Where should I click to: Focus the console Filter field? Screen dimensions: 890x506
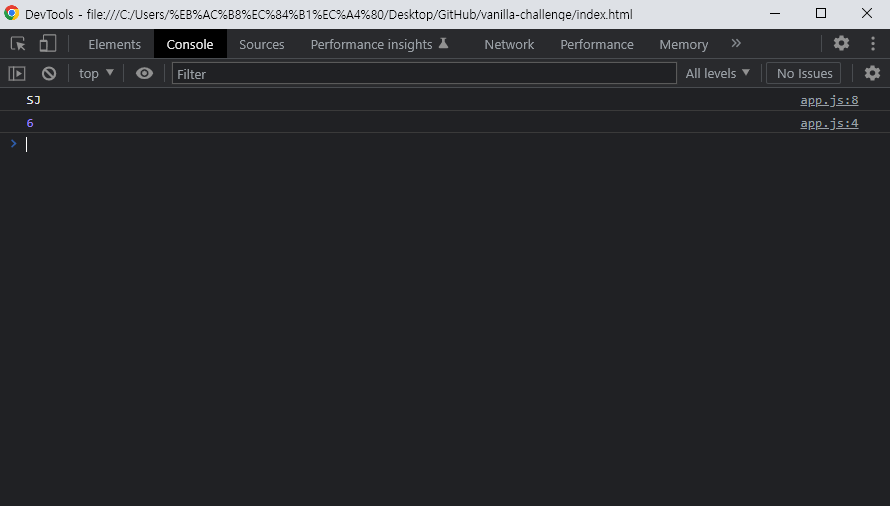(424, 73)
